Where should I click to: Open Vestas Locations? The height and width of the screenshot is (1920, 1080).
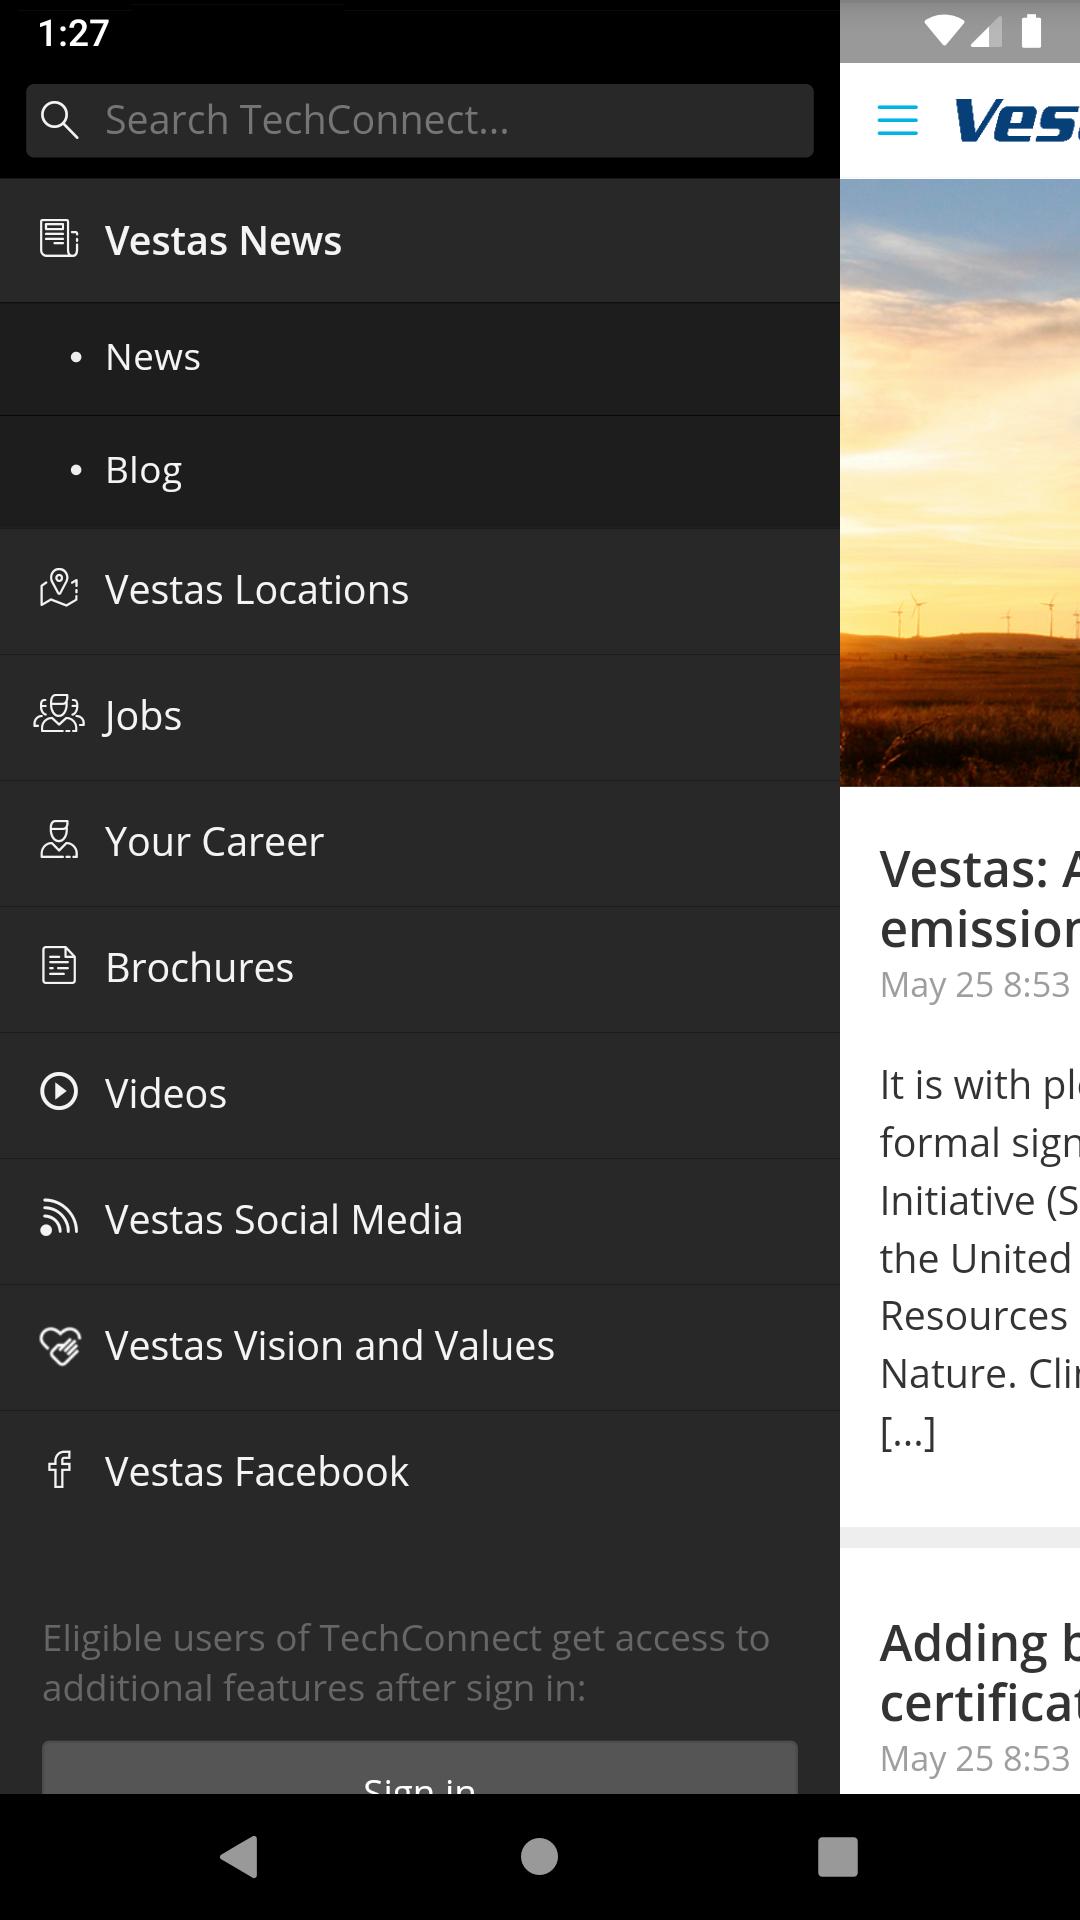coord(420,591)
